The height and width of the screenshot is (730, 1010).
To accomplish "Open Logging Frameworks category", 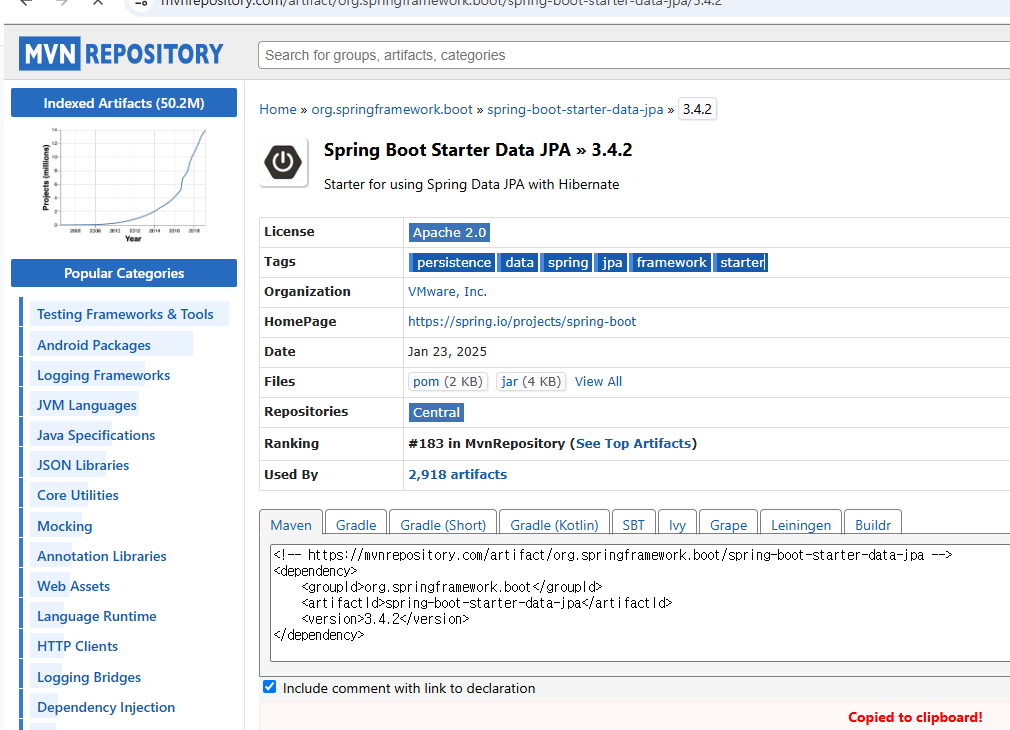I will pyautogui.click(x=103, y=375).
